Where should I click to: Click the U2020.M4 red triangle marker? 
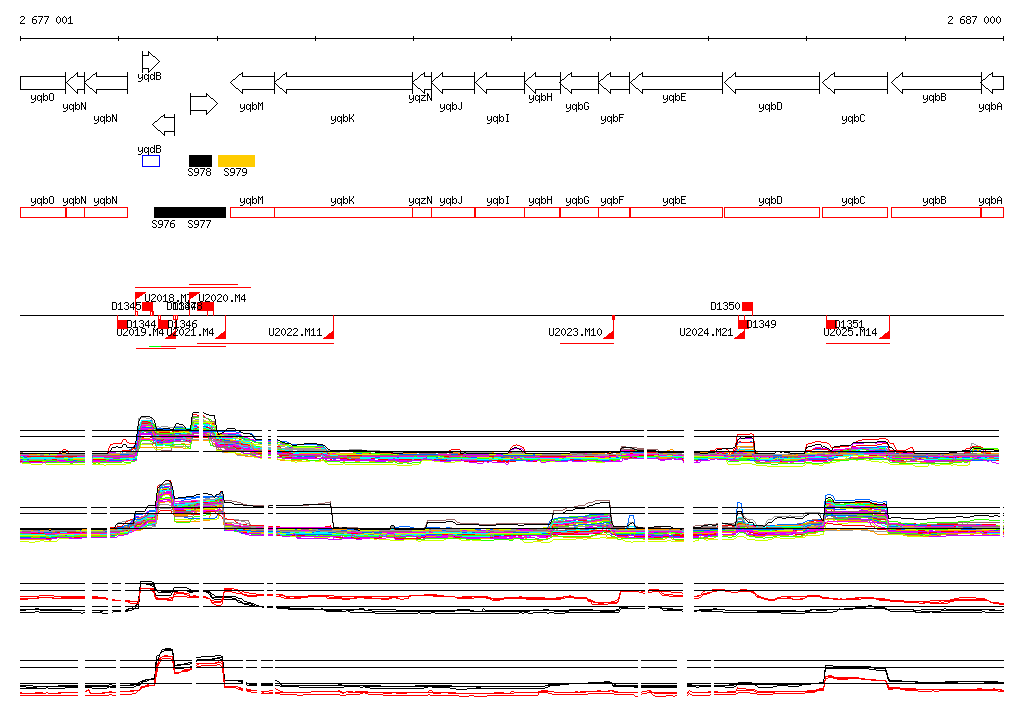(194, 297)
